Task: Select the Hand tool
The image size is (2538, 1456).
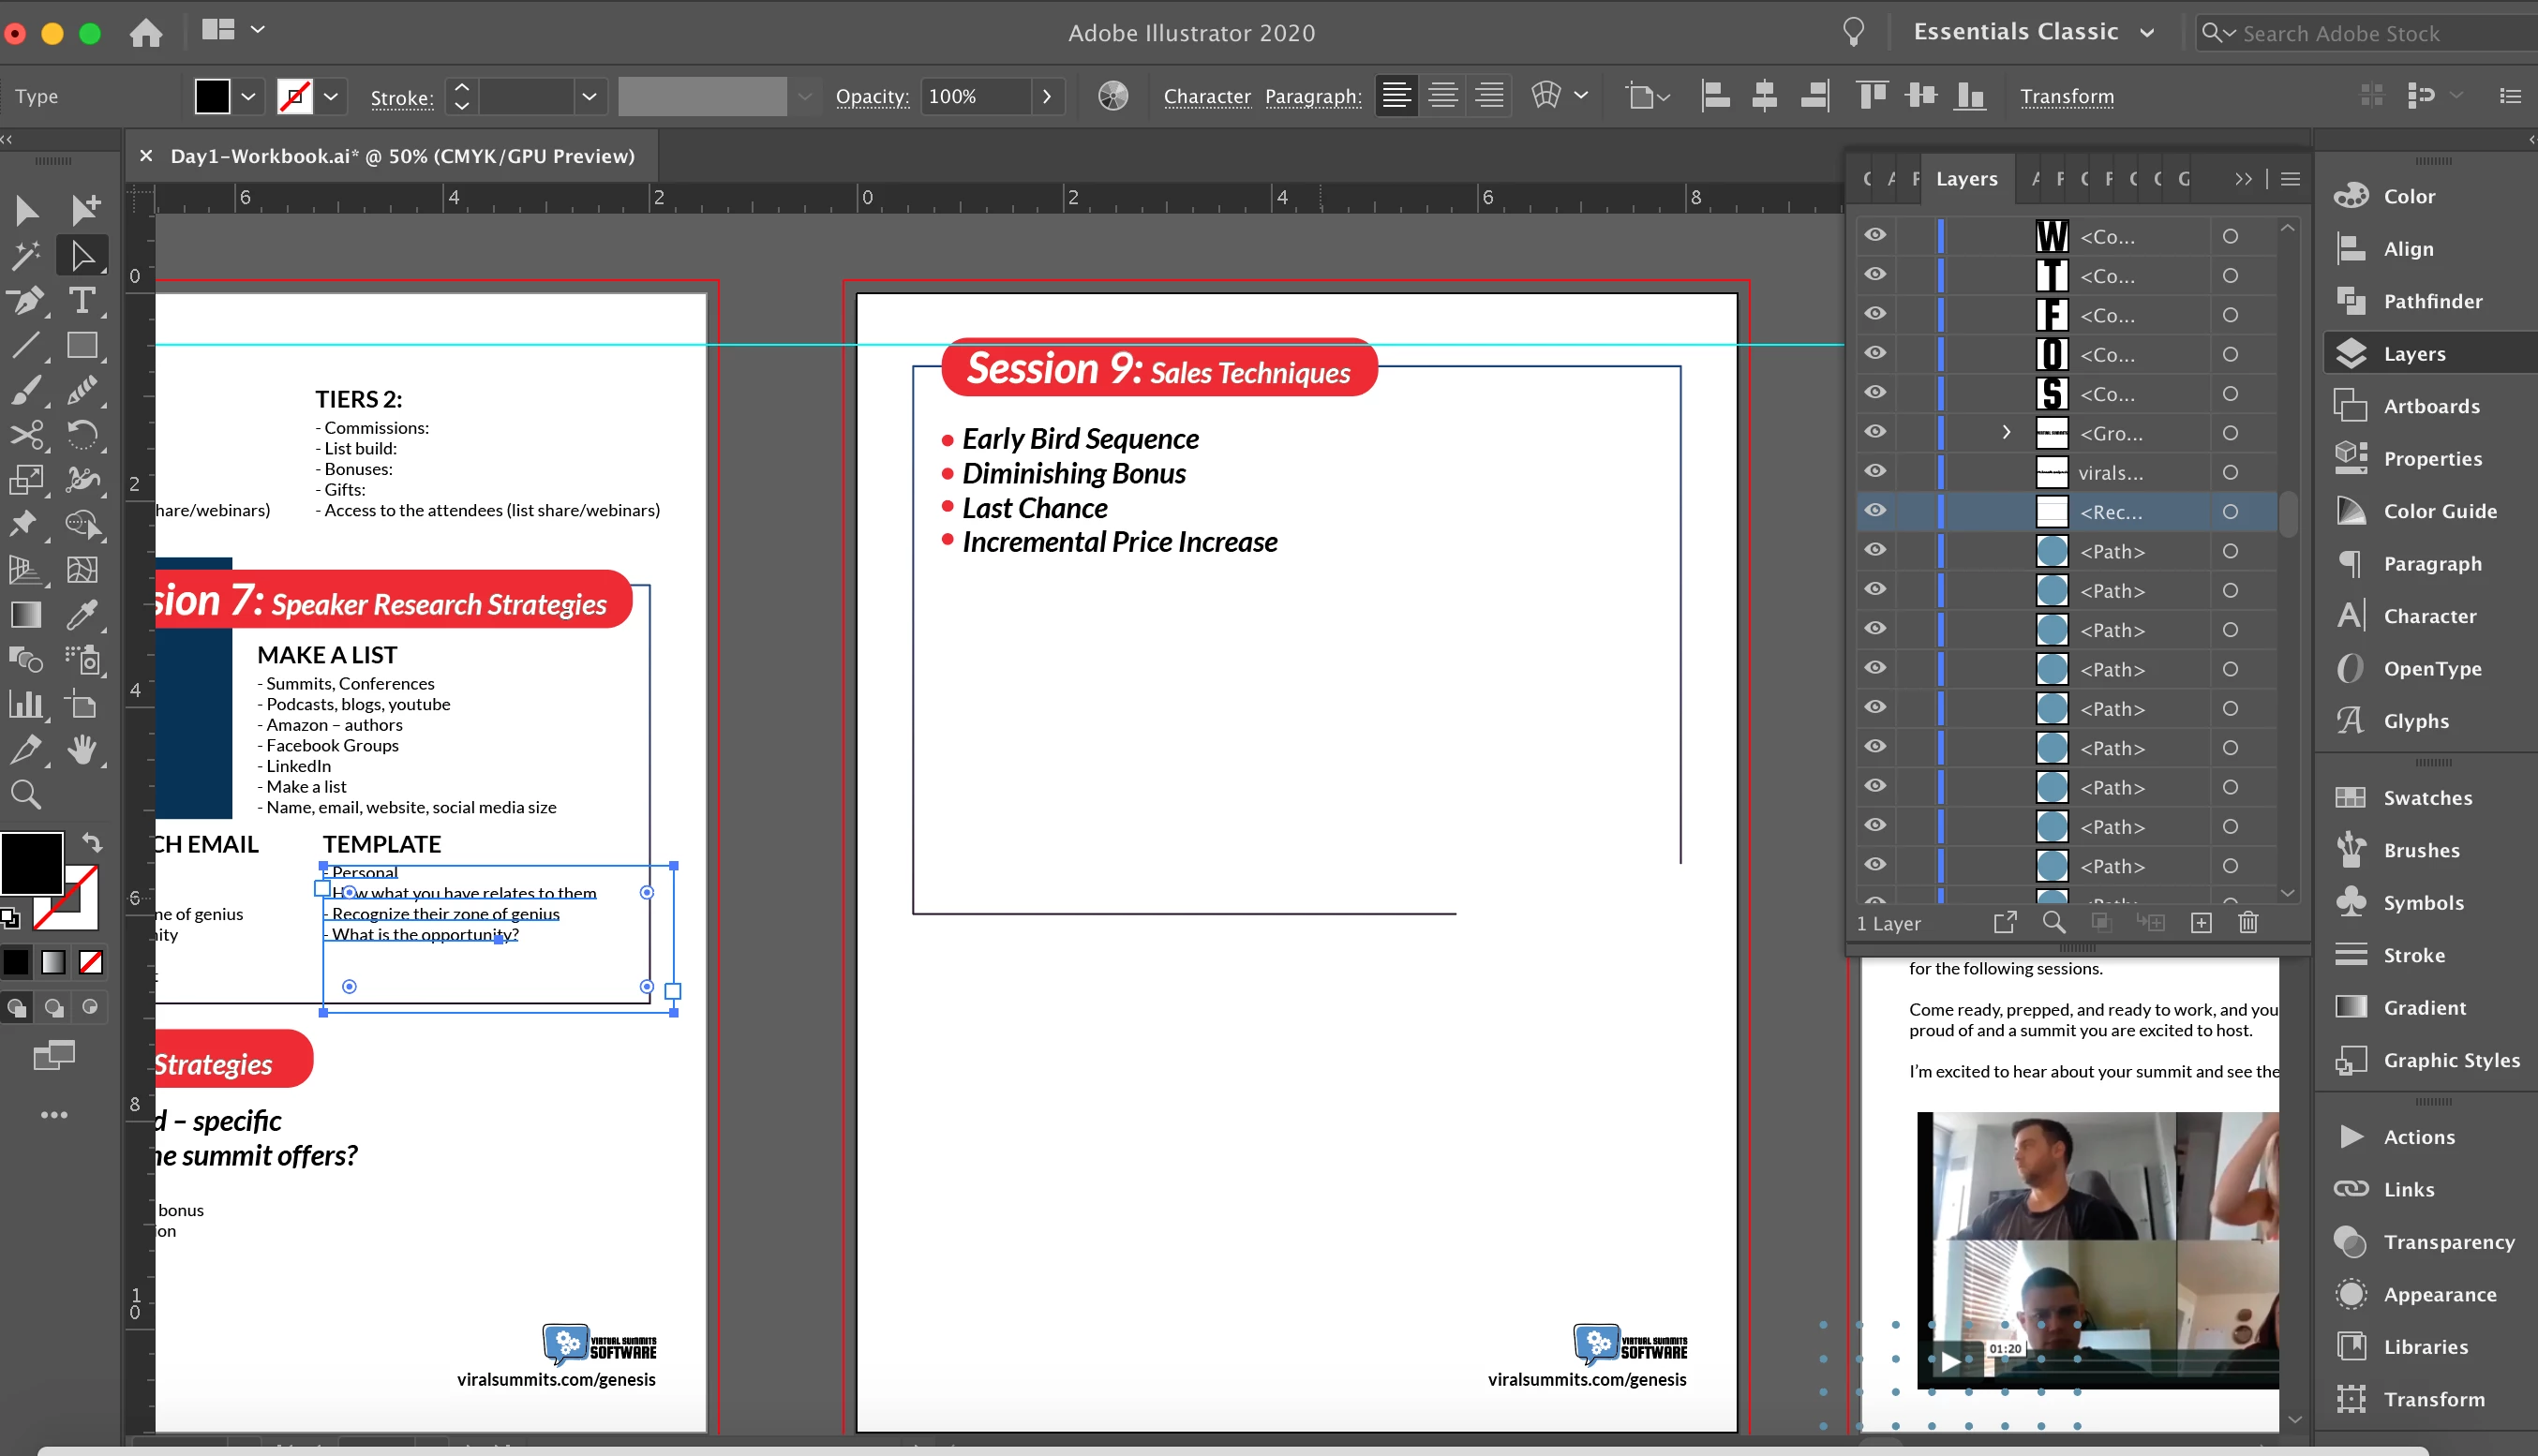Action: pos(82,750)
